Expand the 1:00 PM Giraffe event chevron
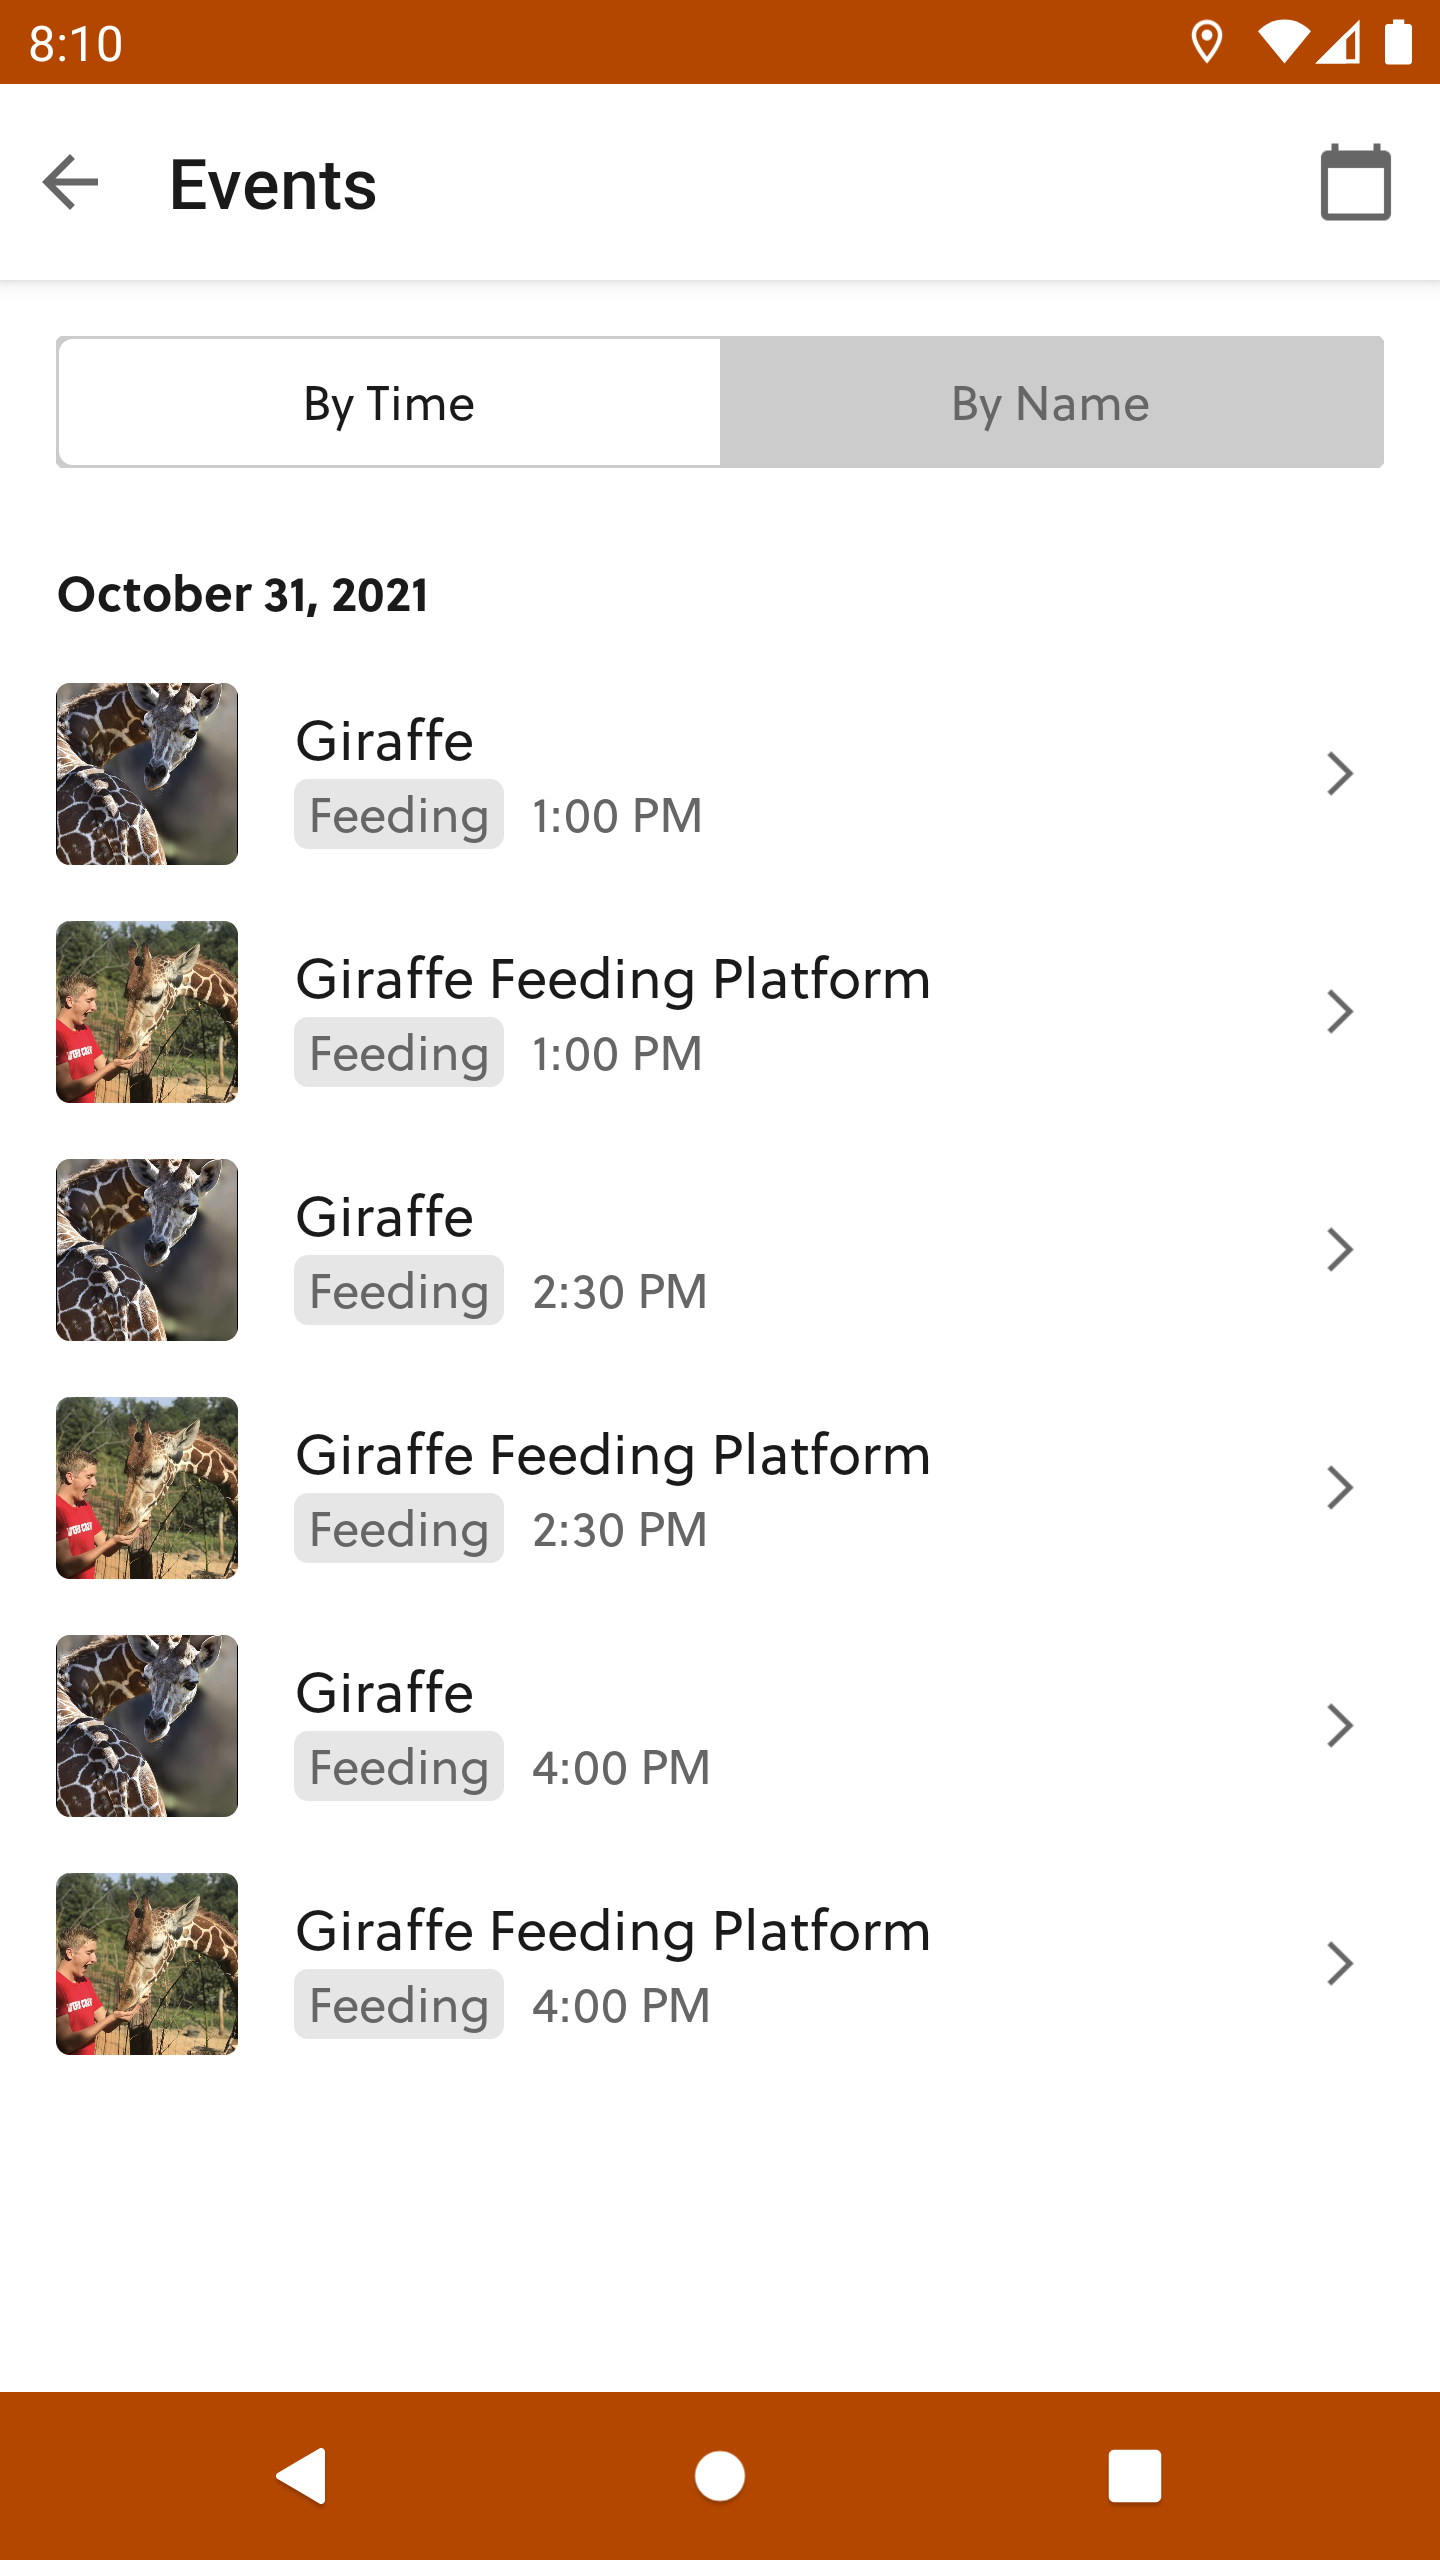 coord(1339,774)
